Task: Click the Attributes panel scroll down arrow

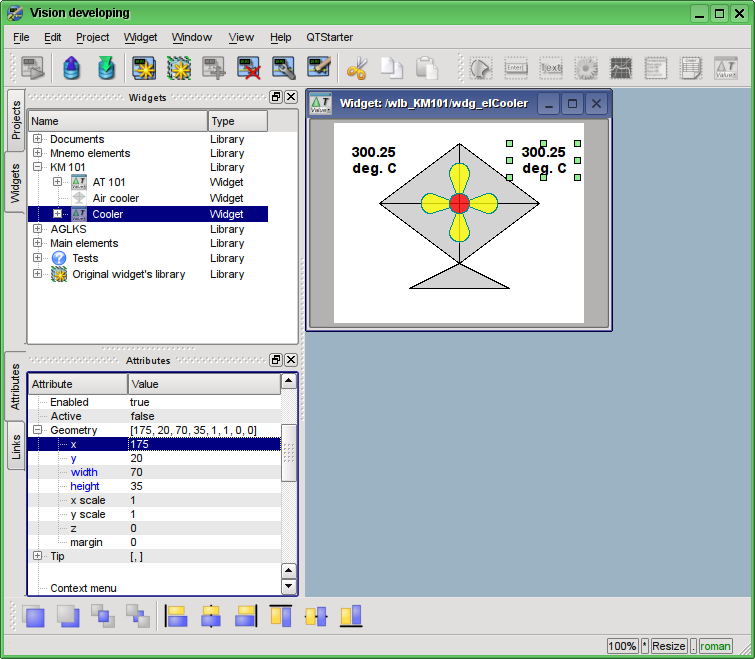Action: [x=289, y=587]
